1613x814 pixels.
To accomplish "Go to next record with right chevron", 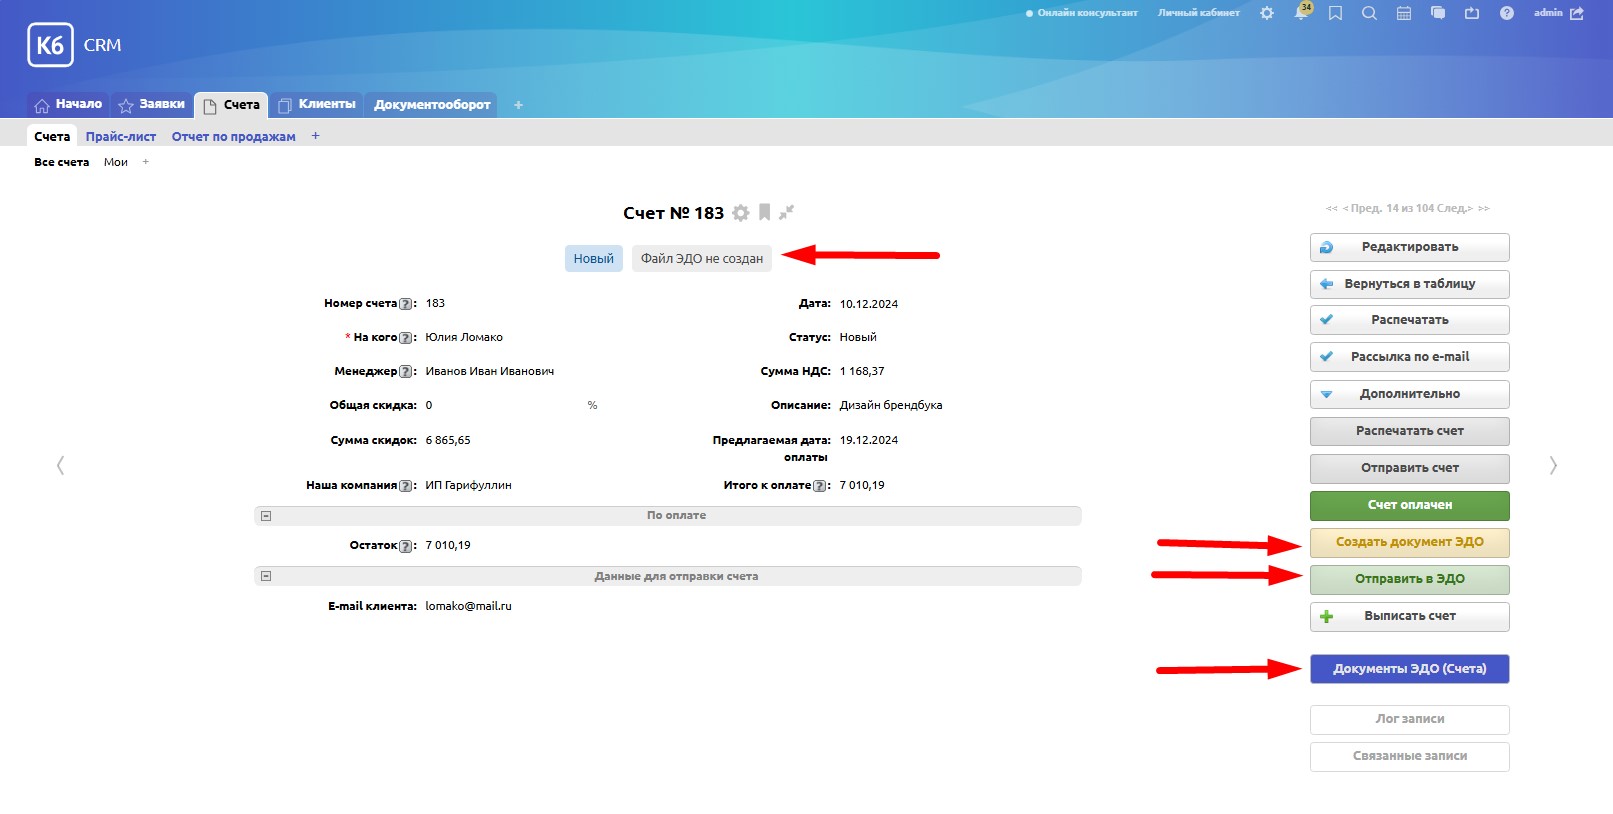I will [1553, 465].
